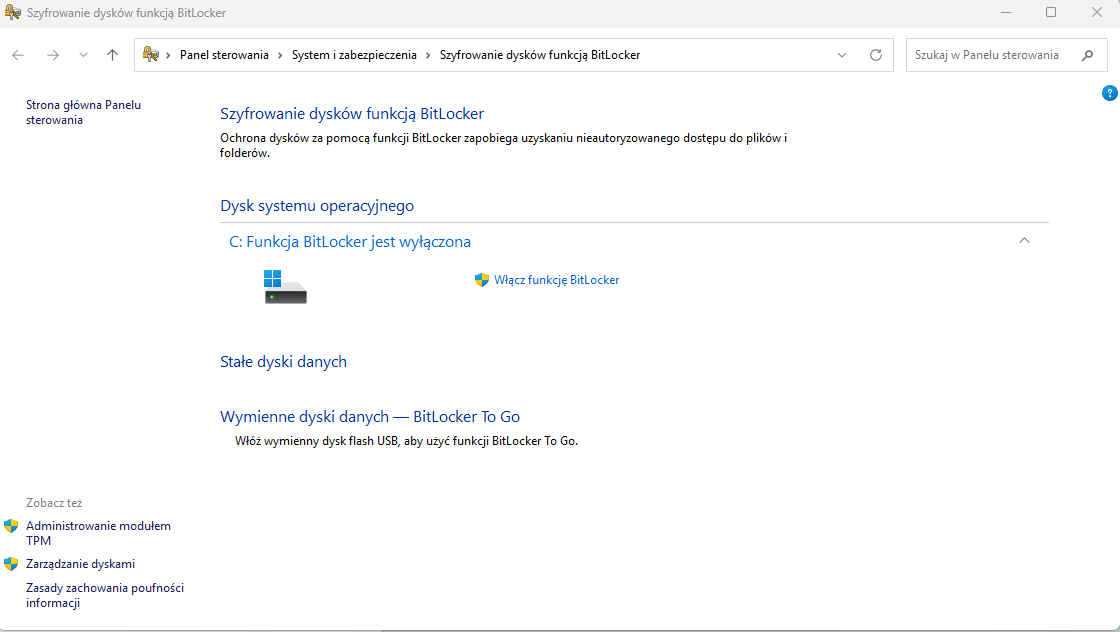Click the shield icon next to Administrowanie modułem TPM
Image resolution: width=1120 pixels, height=632 pixels.
11,526
